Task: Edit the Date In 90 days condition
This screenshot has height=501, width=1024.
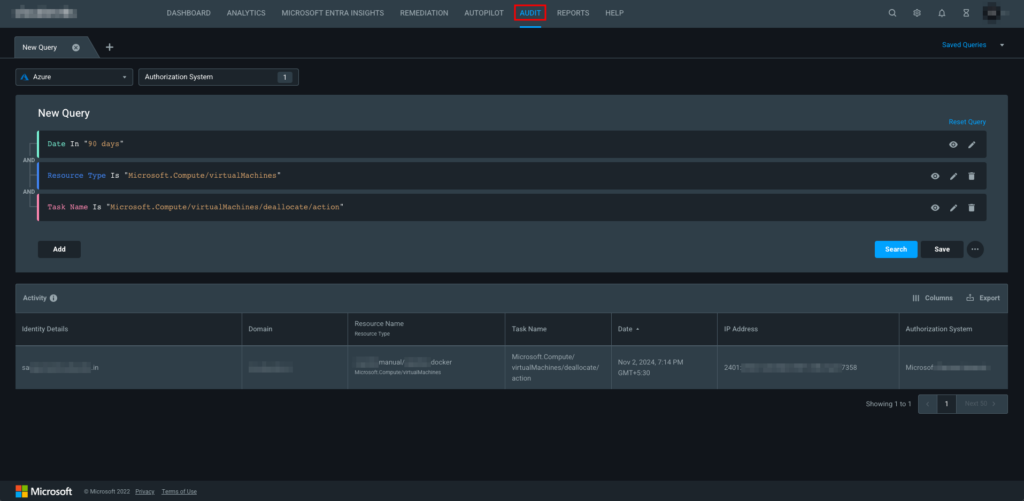Action: click(972, 144)
